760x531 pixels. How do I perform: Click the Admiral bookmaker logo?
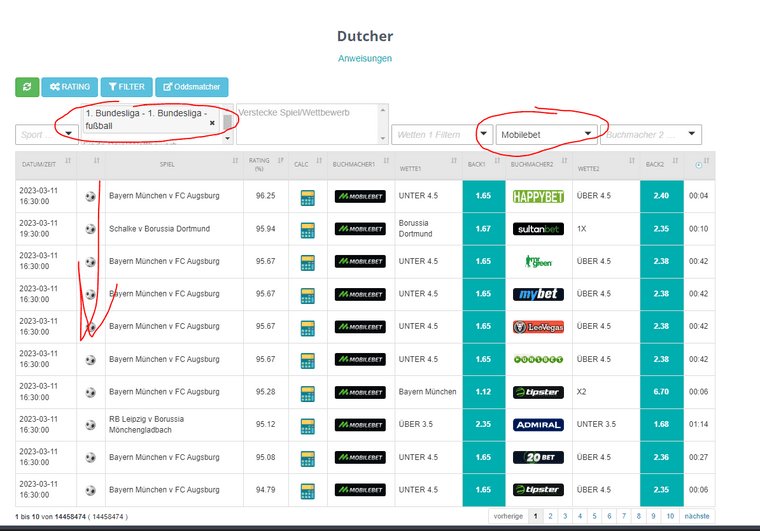coord(538,425)
